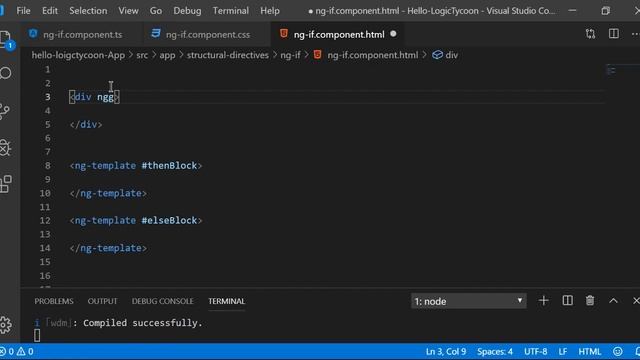Split the editor to the right
The width and height of the screenshot is (640, 360).
pyautogui.click(x=613, y=34)
